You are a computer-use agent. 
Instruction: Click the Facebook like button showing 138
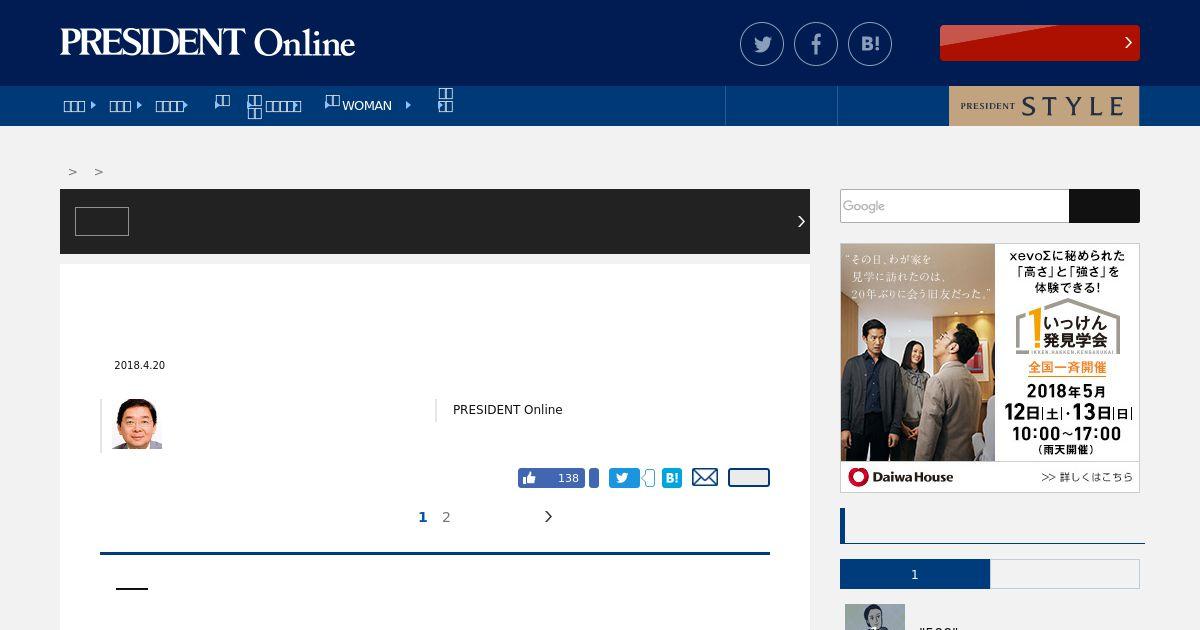click(551, 478)
